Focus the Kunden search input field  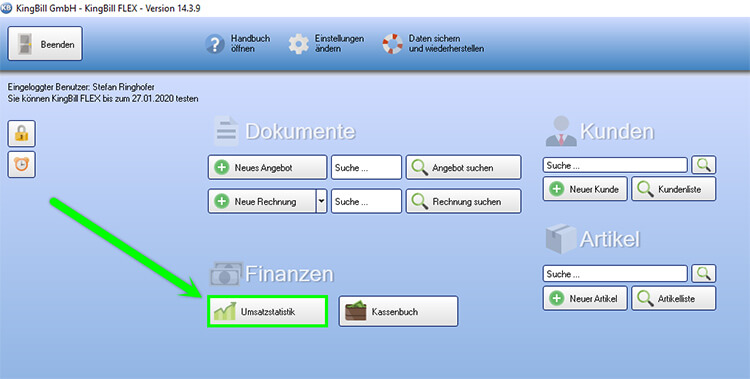(615, 165)
